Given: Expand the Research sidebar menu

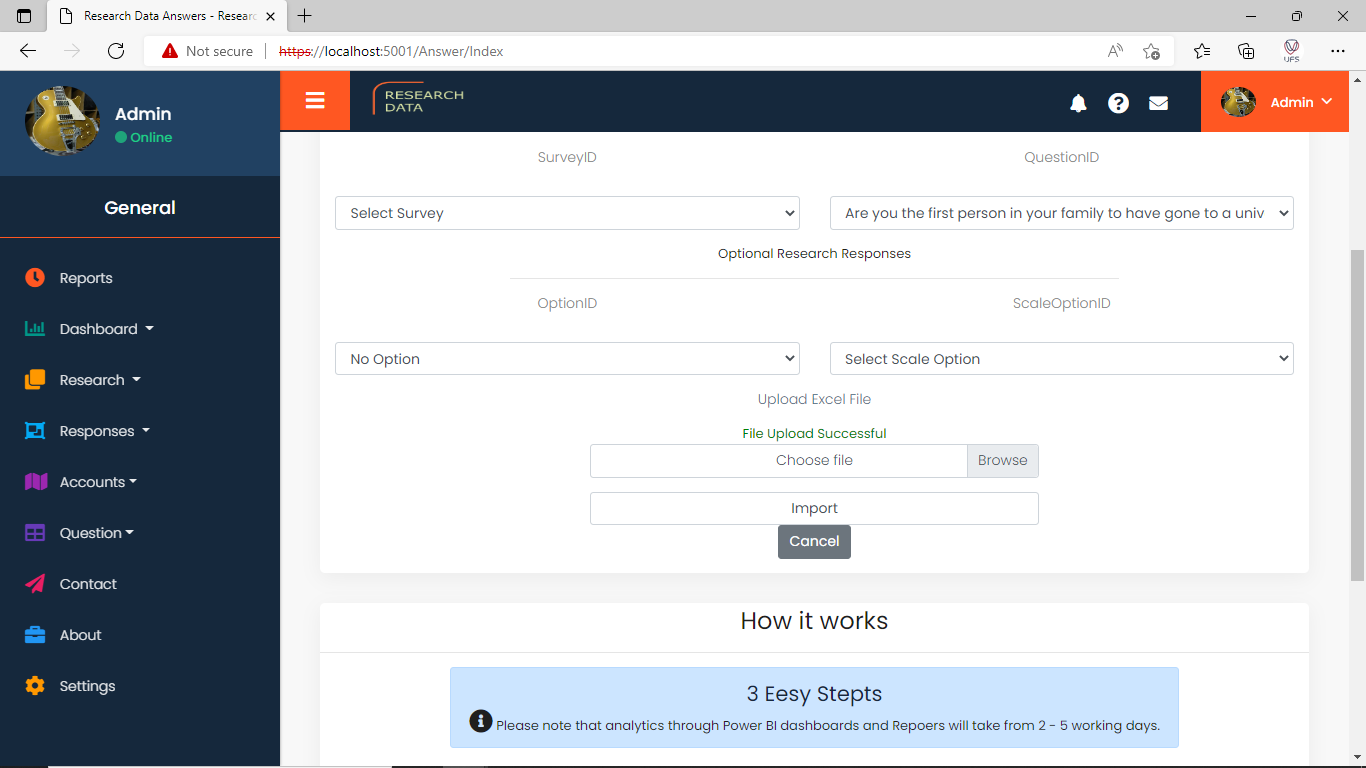Looking at the screenshot, I should [x=100, y=380].
